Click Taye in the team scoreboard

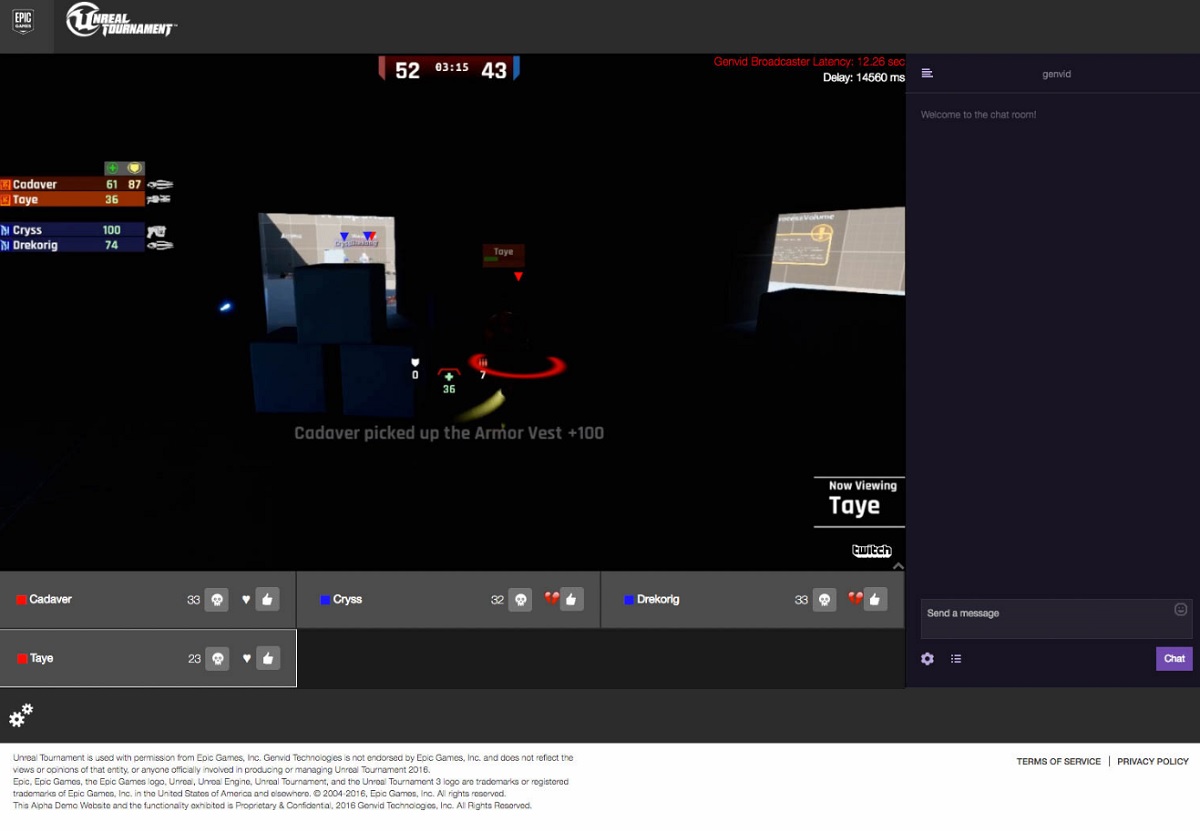point(73,200)
